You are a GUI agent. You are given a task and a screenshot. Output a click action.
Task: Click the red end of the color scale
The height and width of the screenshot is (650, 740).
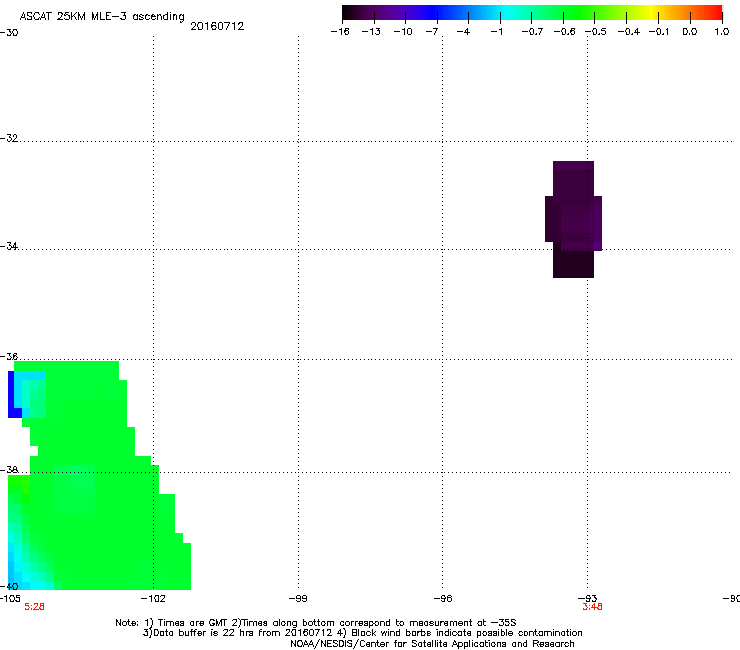coord(714,13)
